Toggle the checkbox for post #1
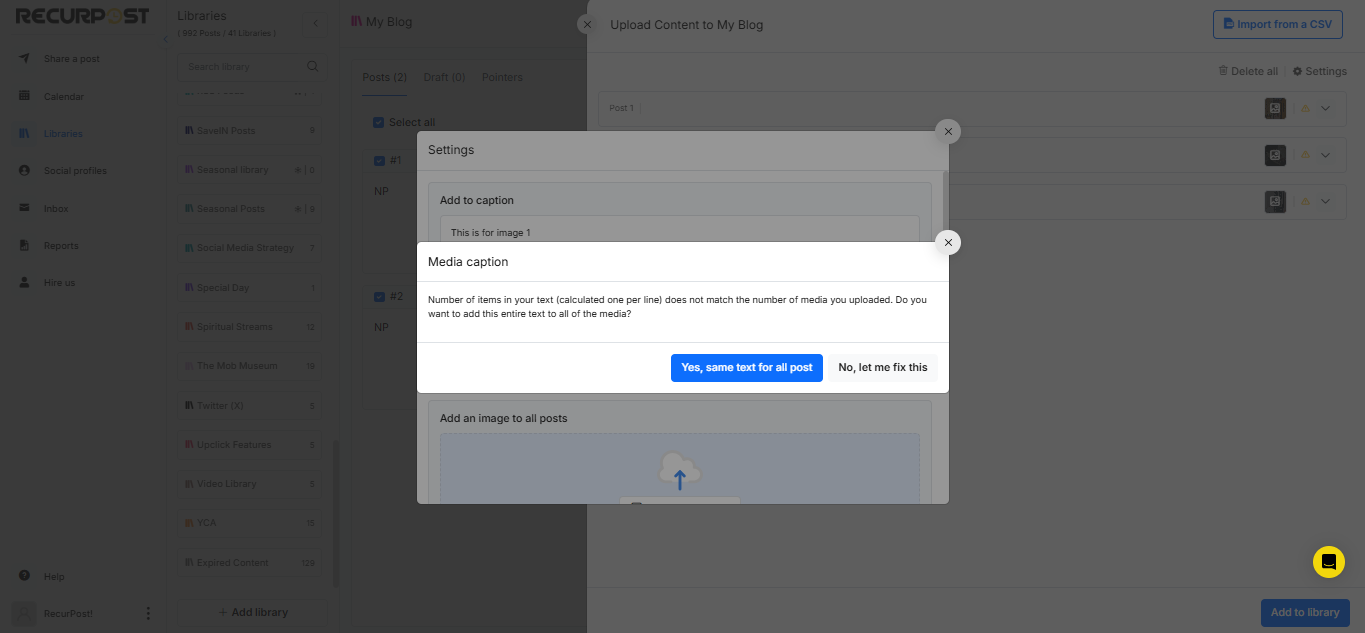Image resolution: width=1365 pixels, height=633 pixels. [378, 161]
